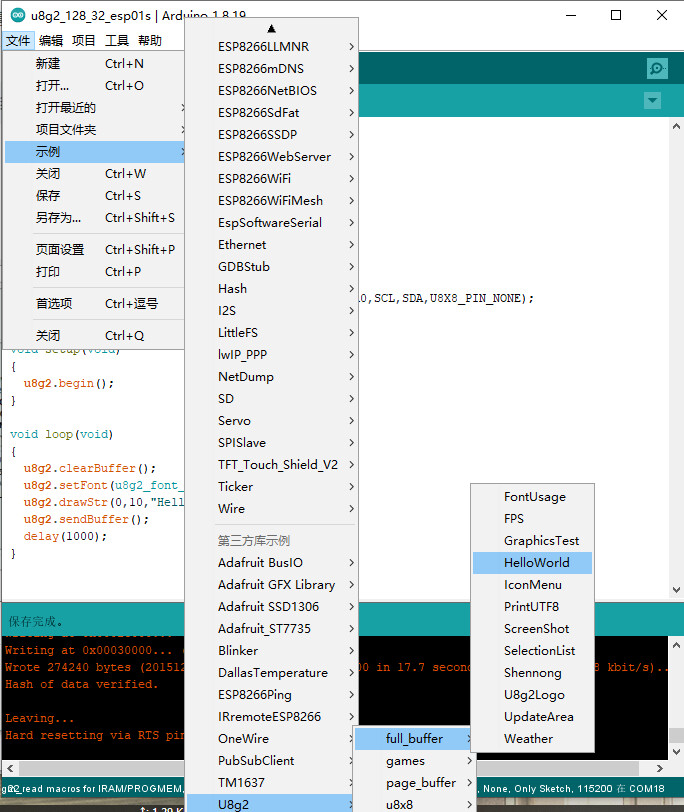
Task: Select 另存为... in the file menu
Action: click(94, 218)
